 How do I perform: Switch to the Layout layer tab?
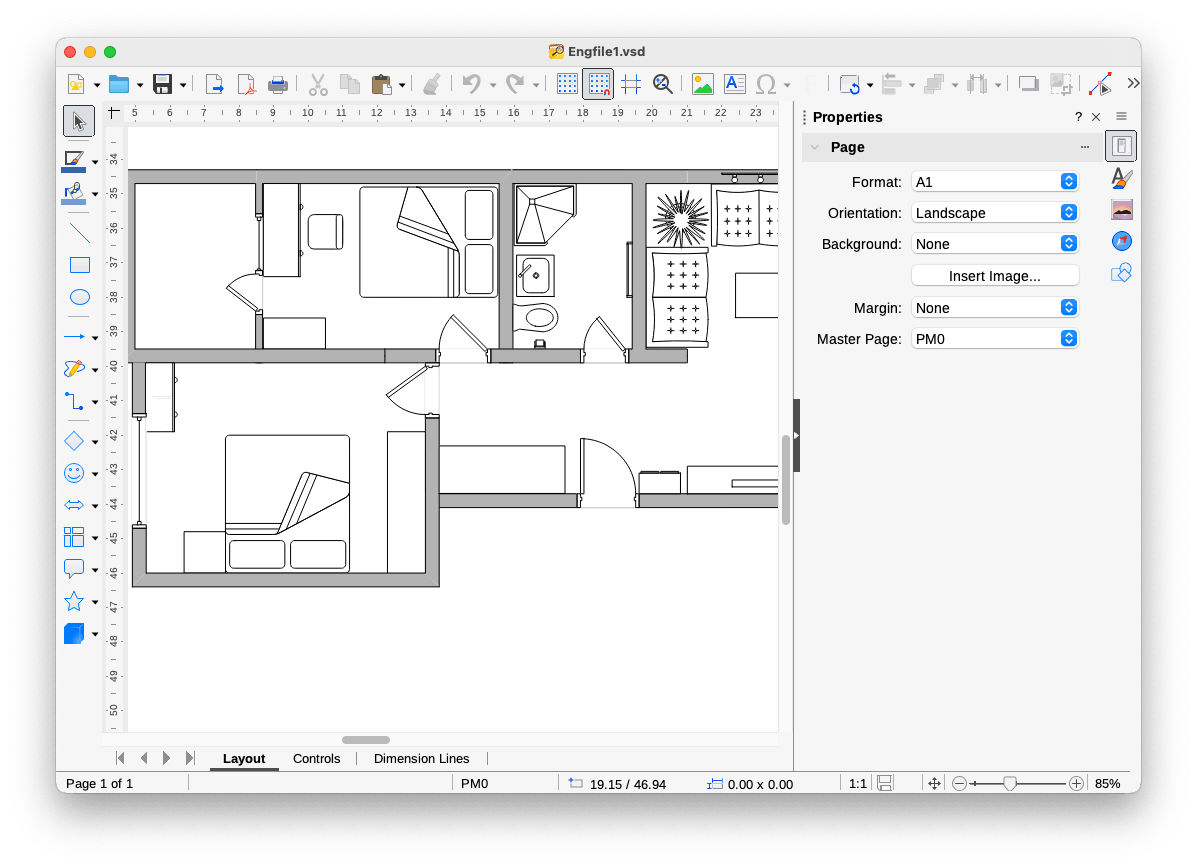pyautogui.click(x=244, y=759)
